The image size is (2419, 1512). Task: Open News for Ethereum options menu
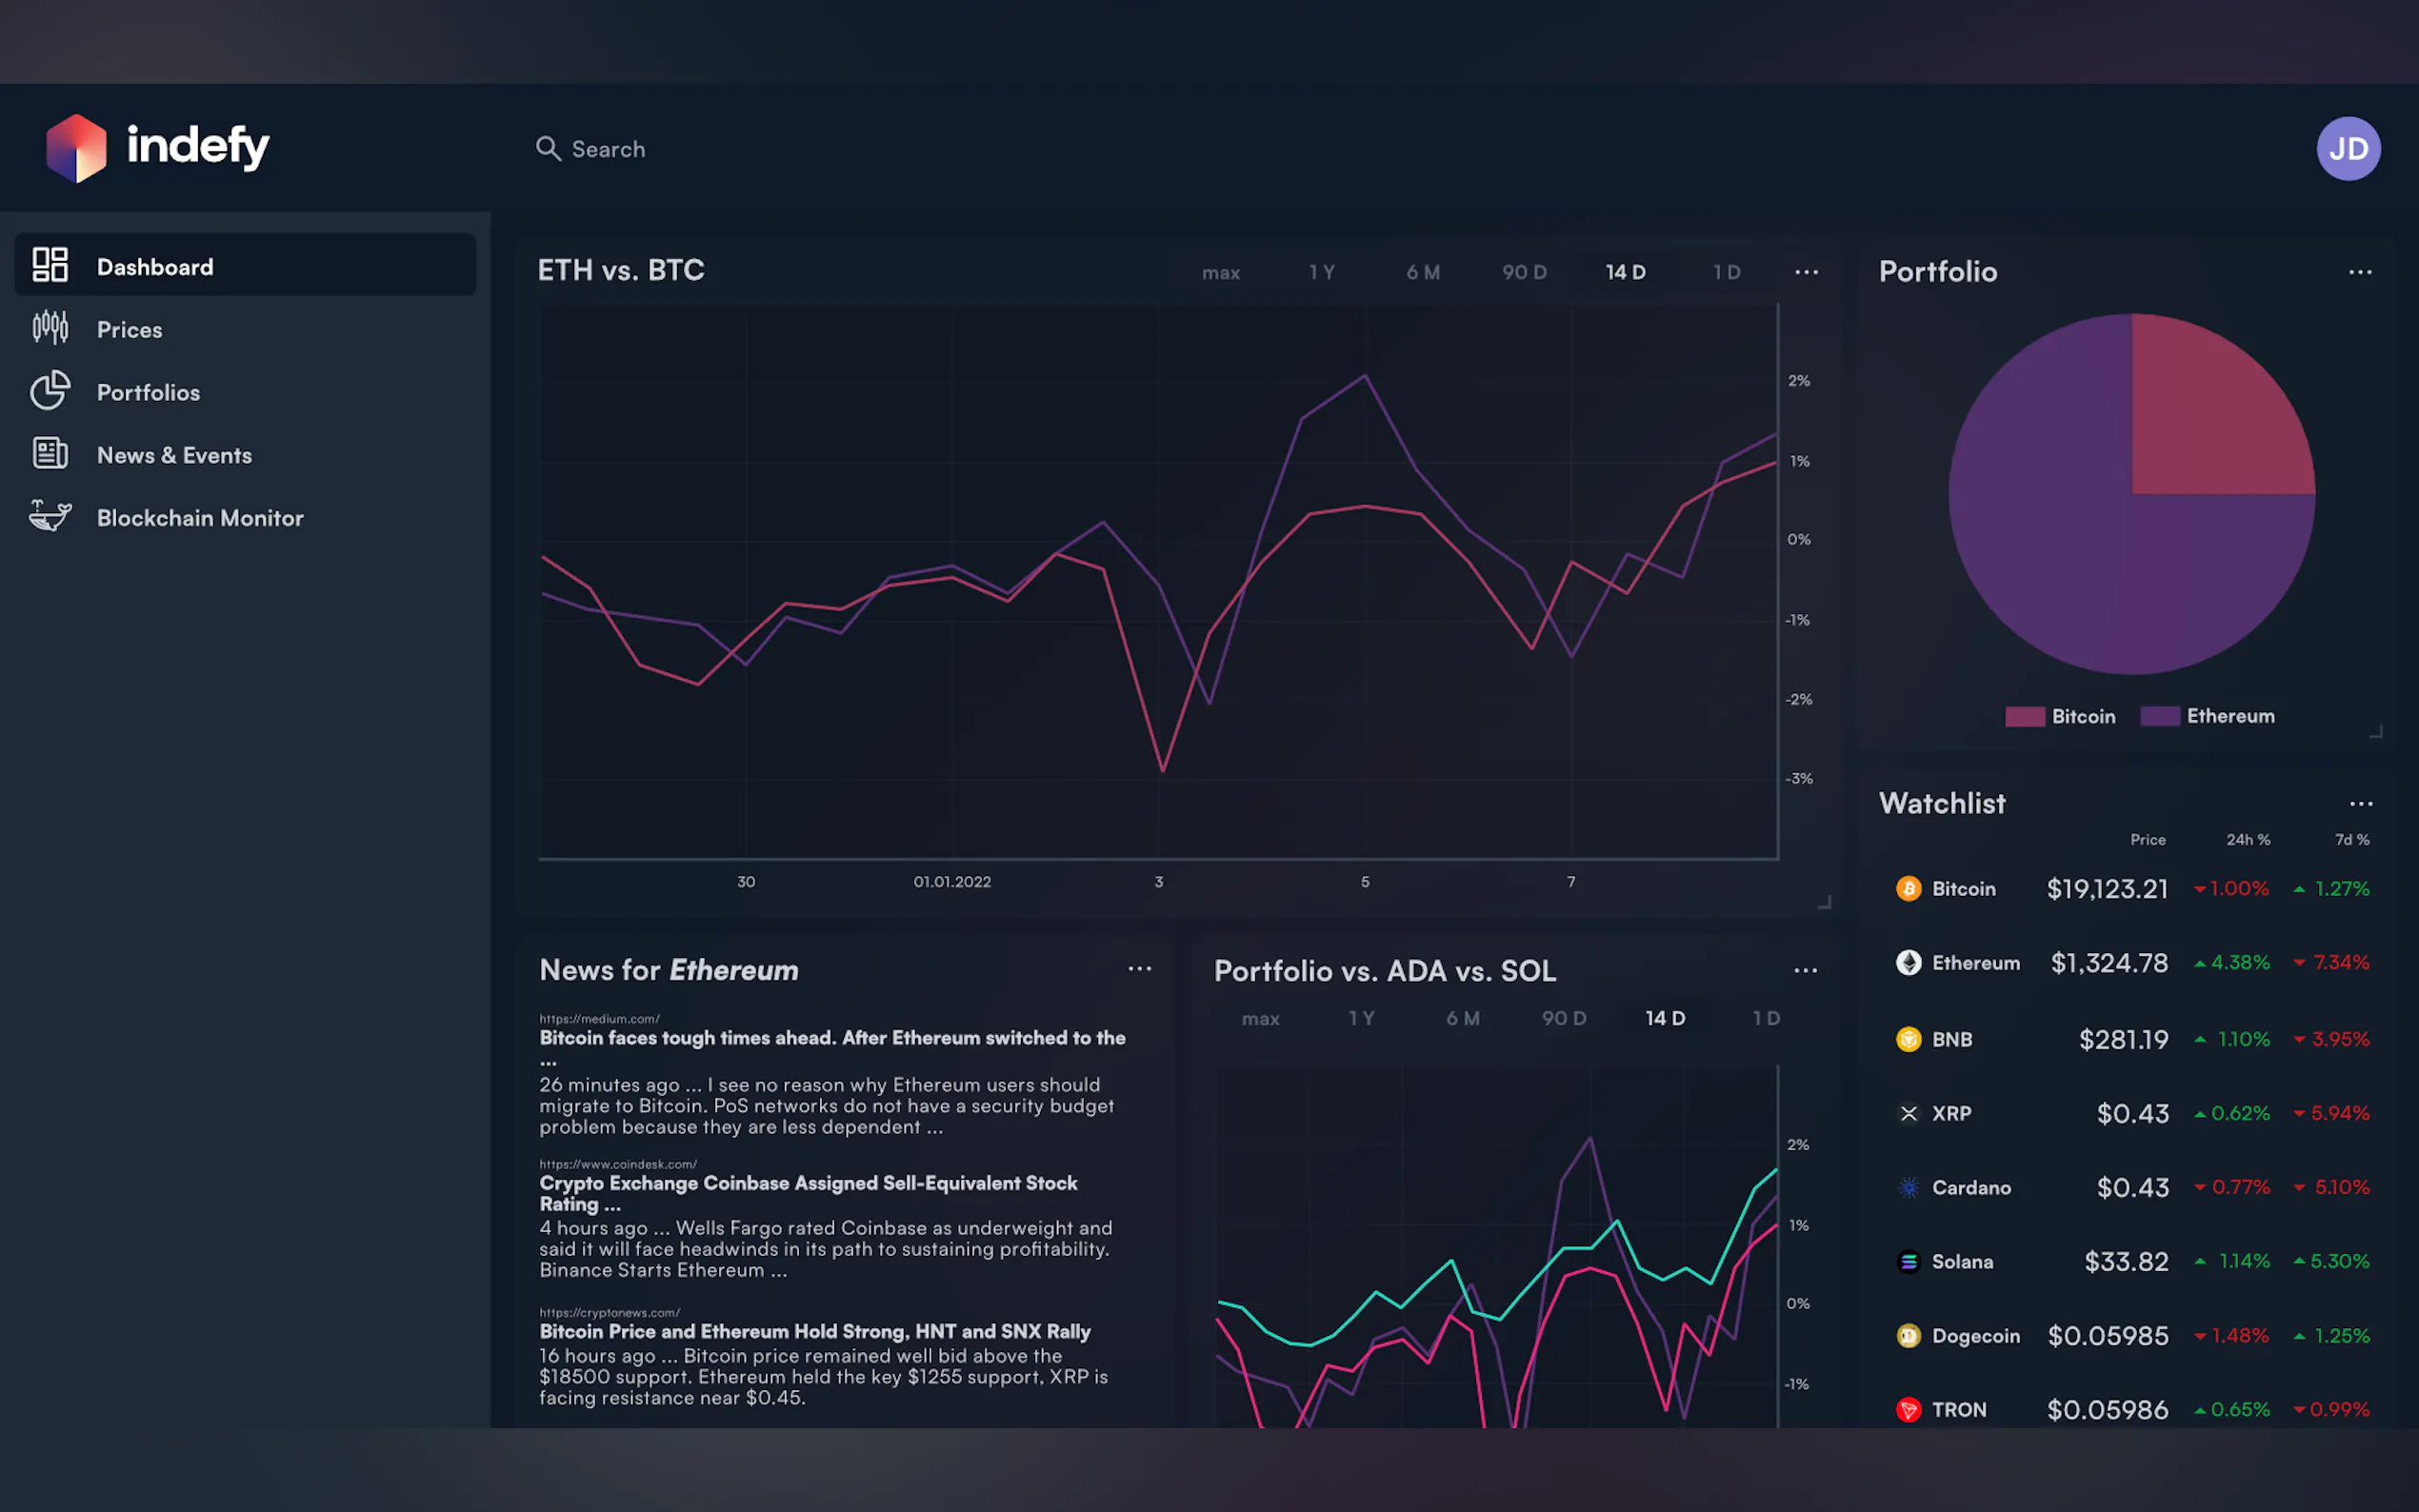(x=1139, y=969)
